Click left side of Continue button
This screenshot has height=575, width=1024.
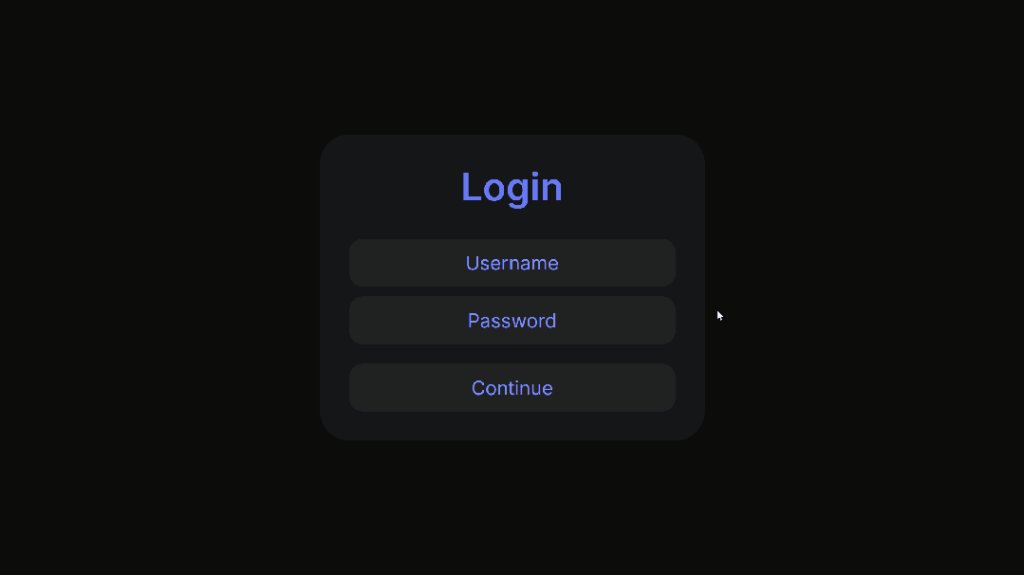[366, 387]
